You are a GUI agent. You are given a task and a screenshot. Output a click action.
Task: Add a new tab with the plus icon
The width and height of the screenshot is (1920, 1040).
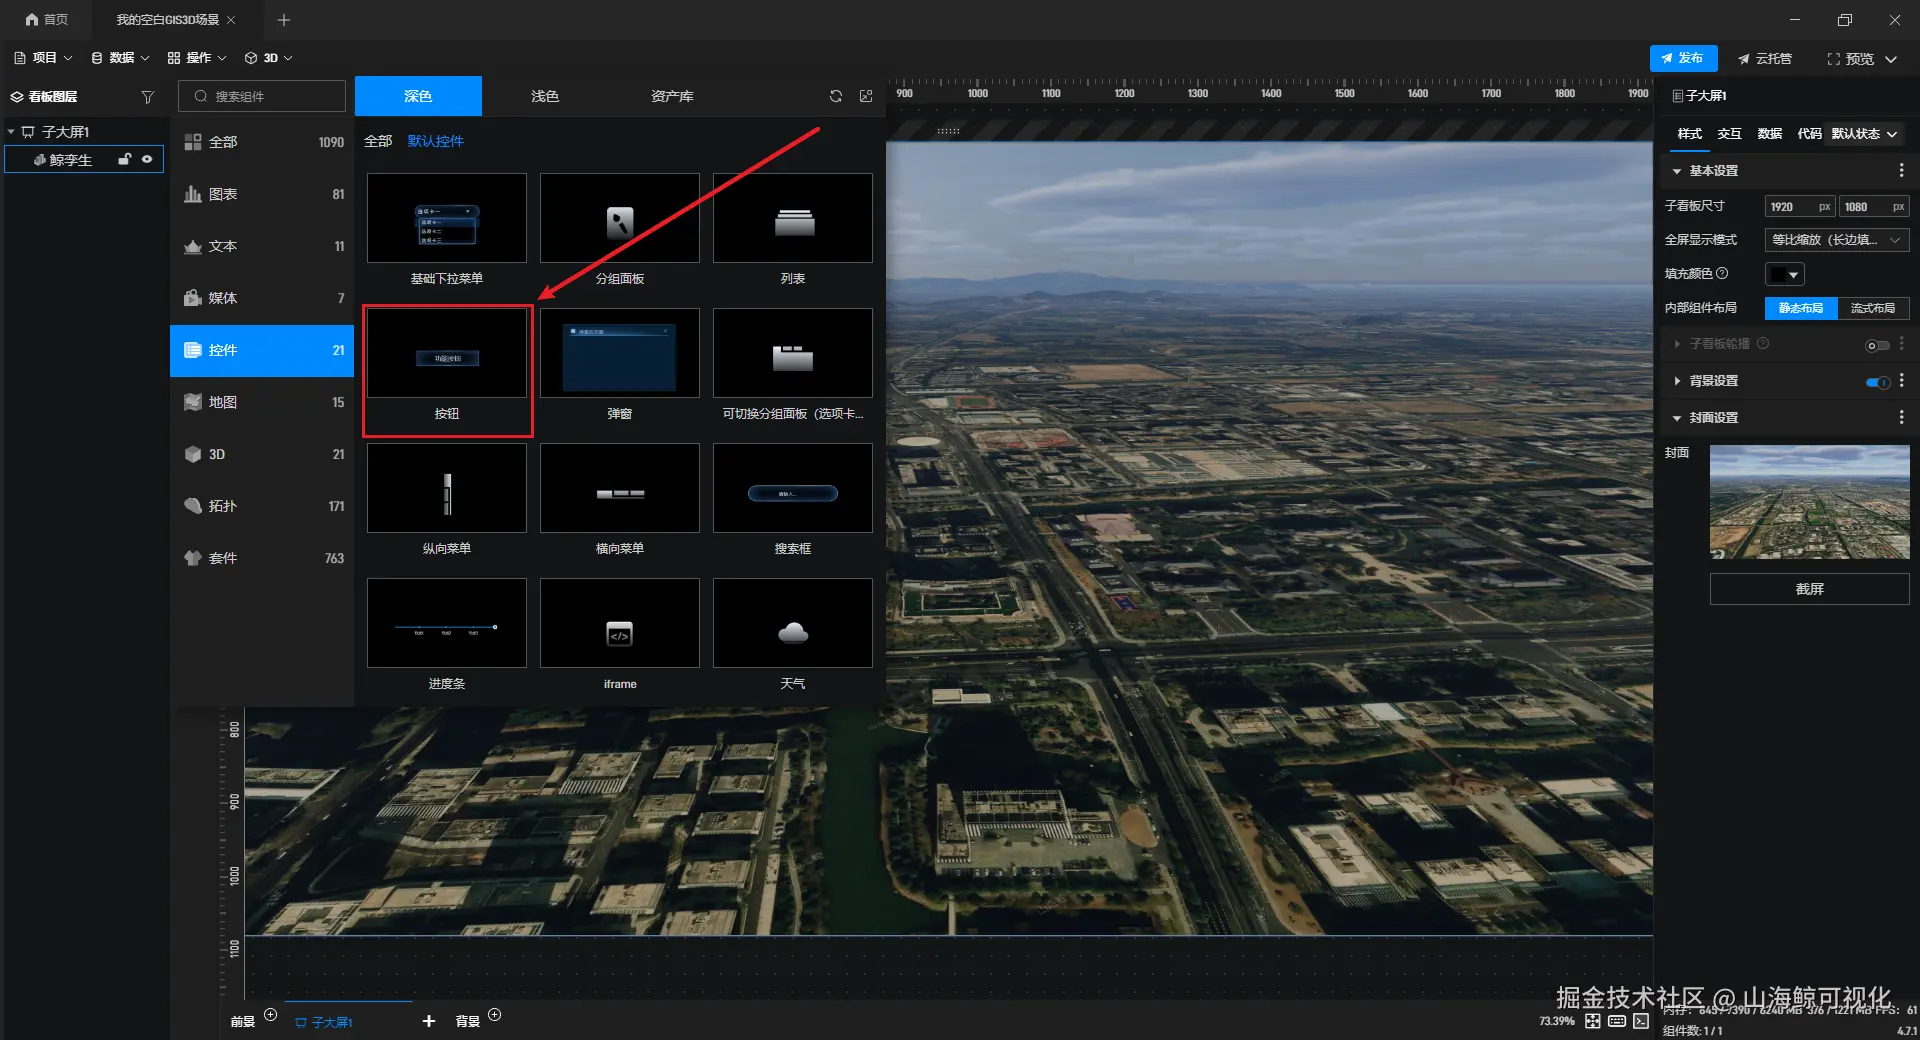point(284,19)
